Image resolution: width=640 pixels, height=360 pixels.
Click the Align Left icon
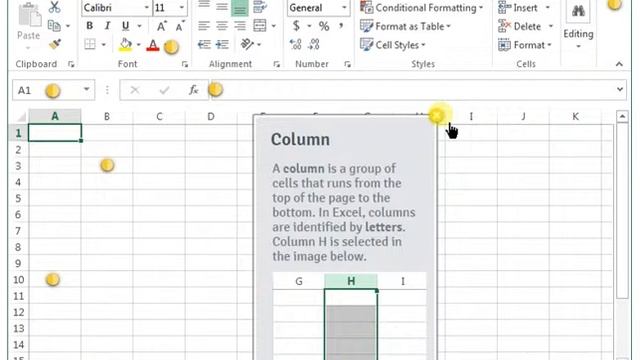coord(203,26)
